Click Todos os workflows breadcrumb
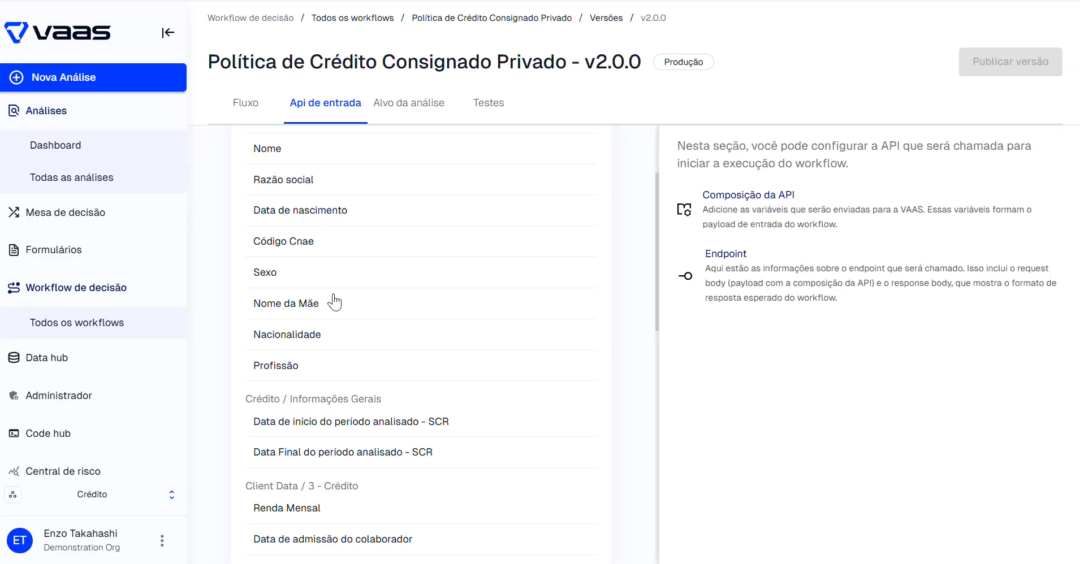 (x=353, y=18)
